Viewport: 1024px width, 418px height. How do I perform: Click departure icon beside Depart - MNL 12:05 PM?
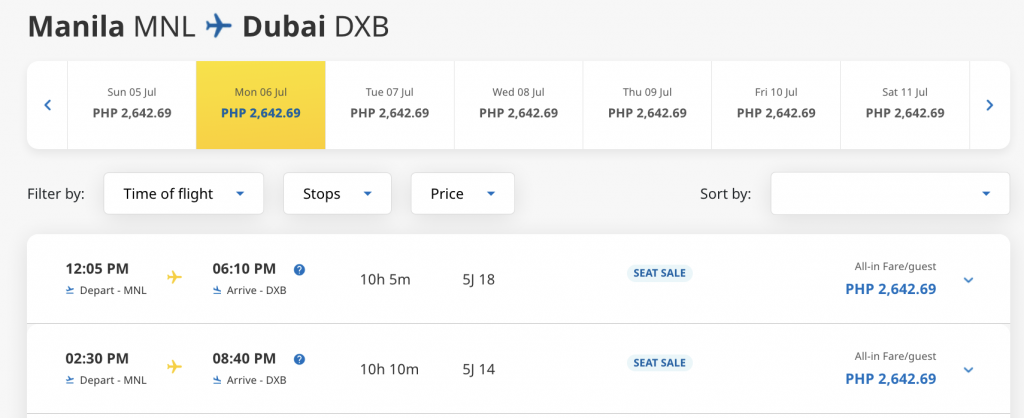[70, 291]
